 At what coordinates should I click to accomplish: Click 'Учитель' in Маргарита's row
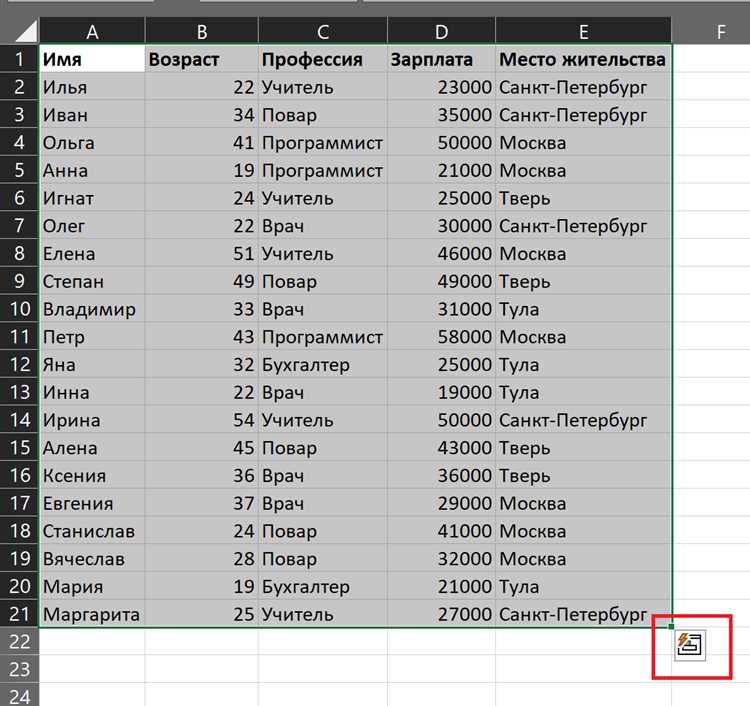[x=323, y=614]
